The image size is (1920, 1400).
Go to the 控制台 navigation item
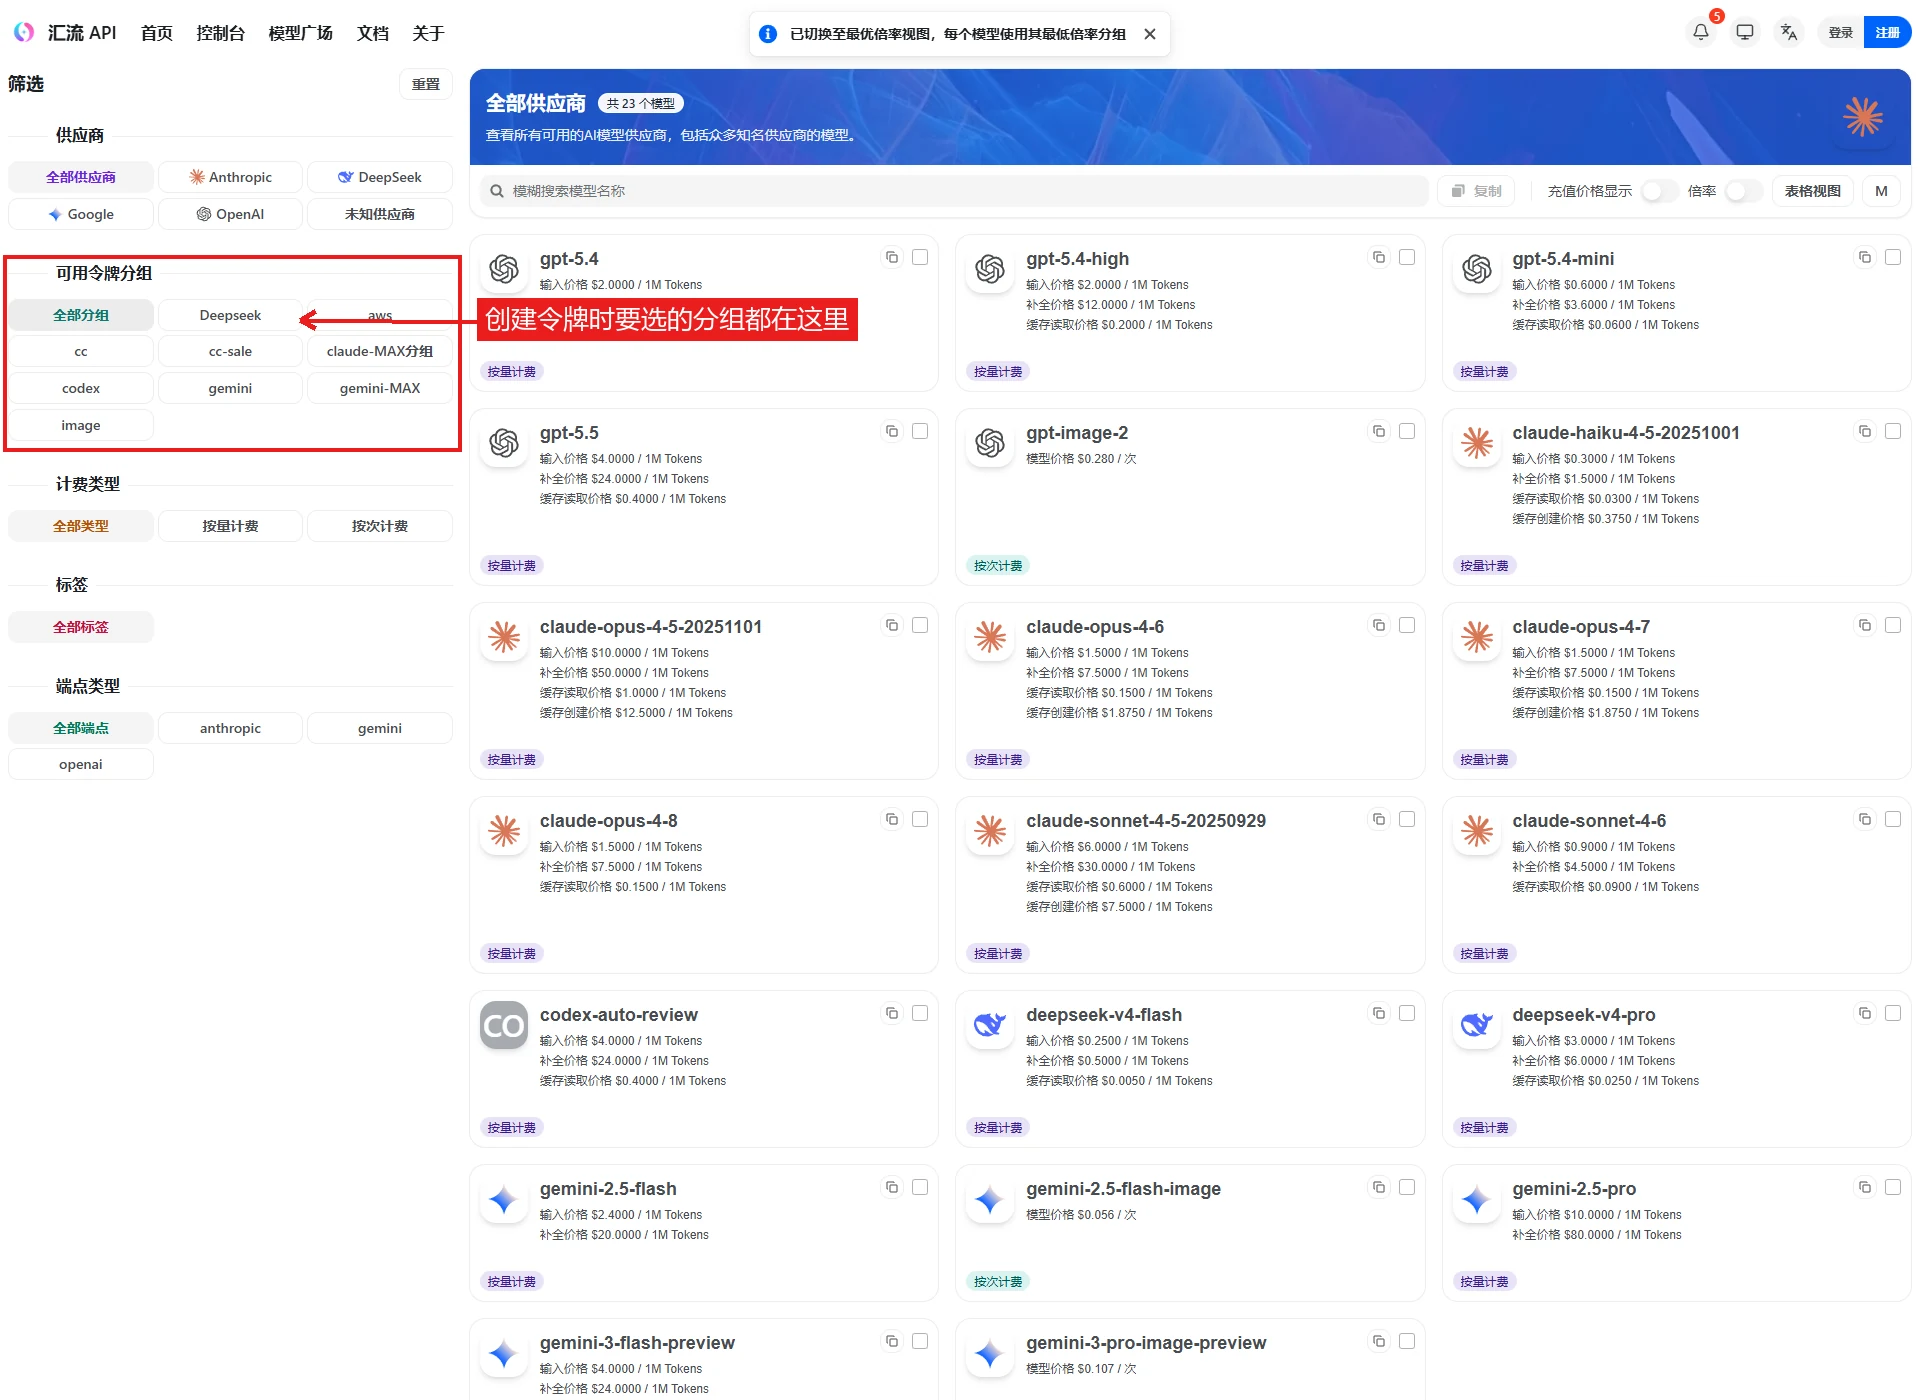[x=220, y=33]
